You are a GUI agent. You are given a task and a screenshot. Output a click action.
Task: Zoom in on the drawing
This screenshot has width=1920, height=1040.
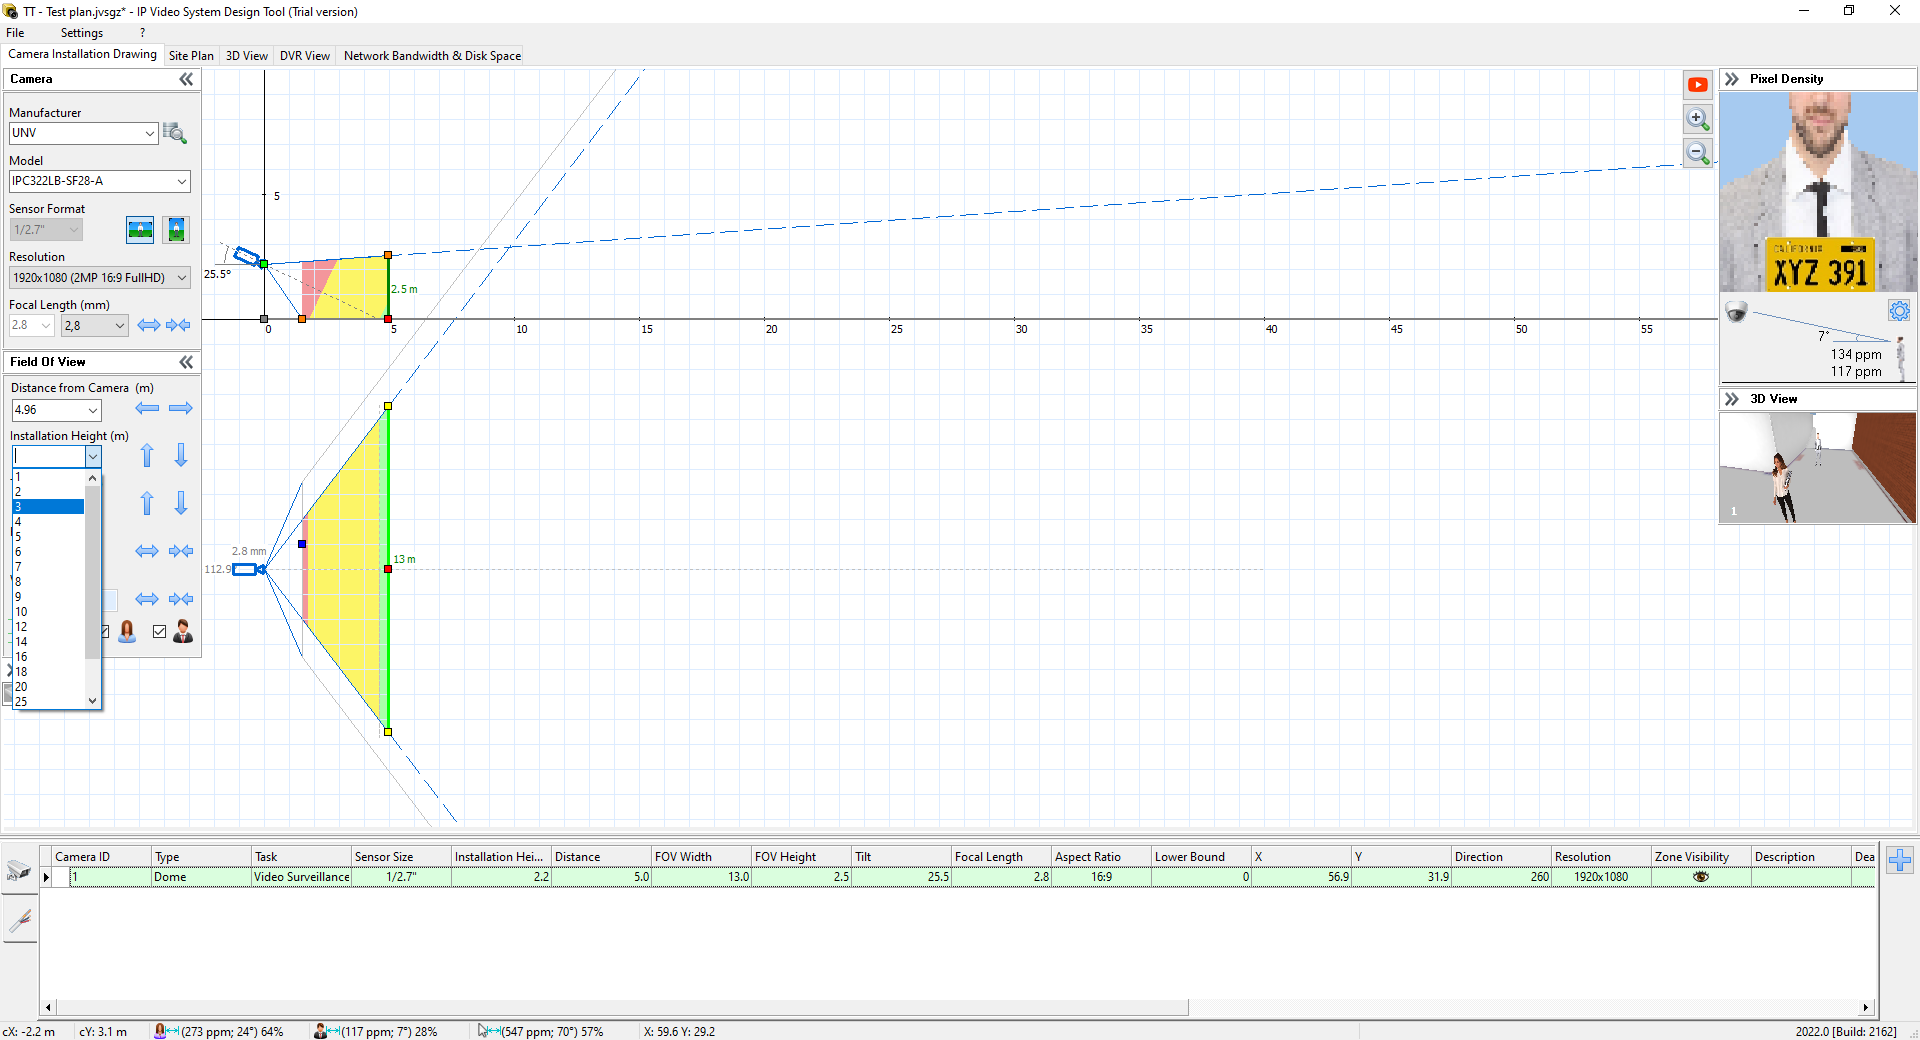pyautogui.click(x=1697, y=119)
